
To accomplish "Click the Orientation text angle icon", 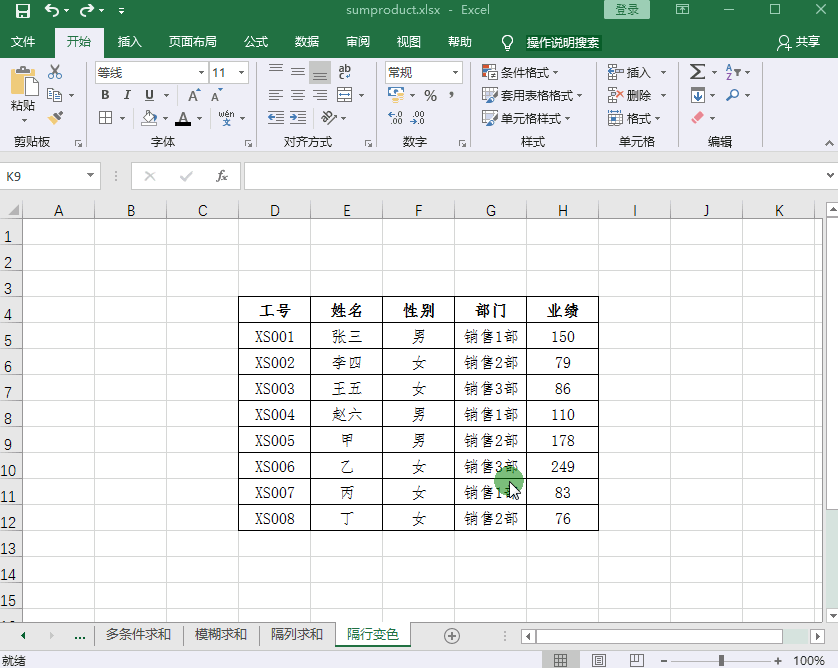I will [x=328, y=118].
